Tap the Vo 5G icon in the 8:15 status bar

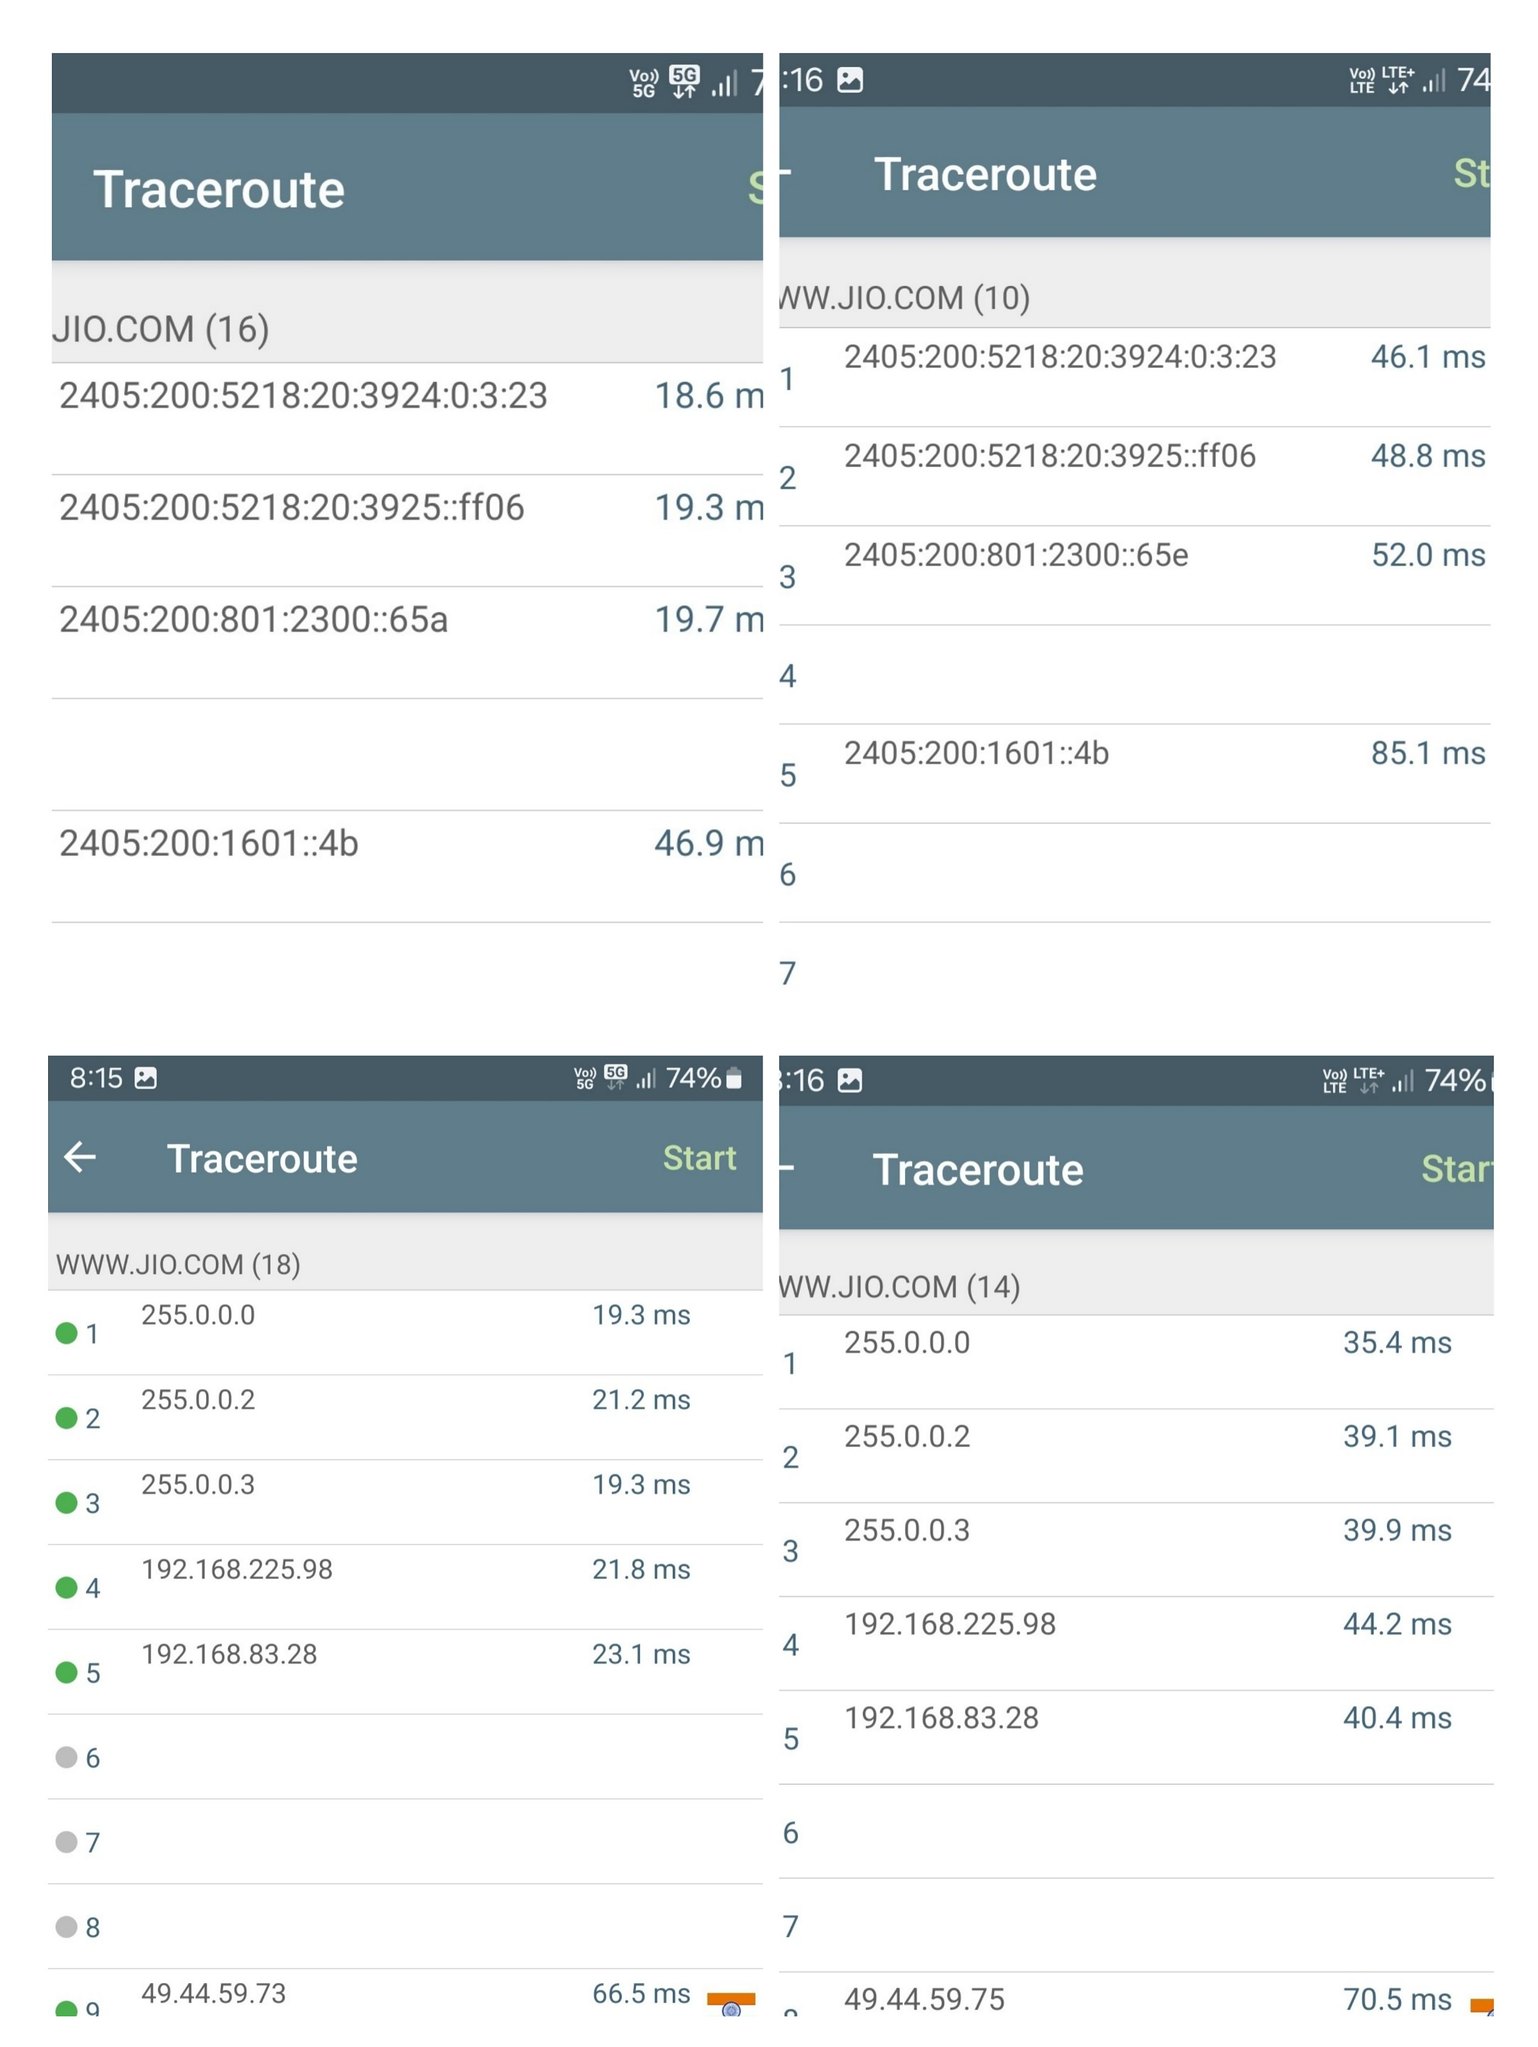585,1078
